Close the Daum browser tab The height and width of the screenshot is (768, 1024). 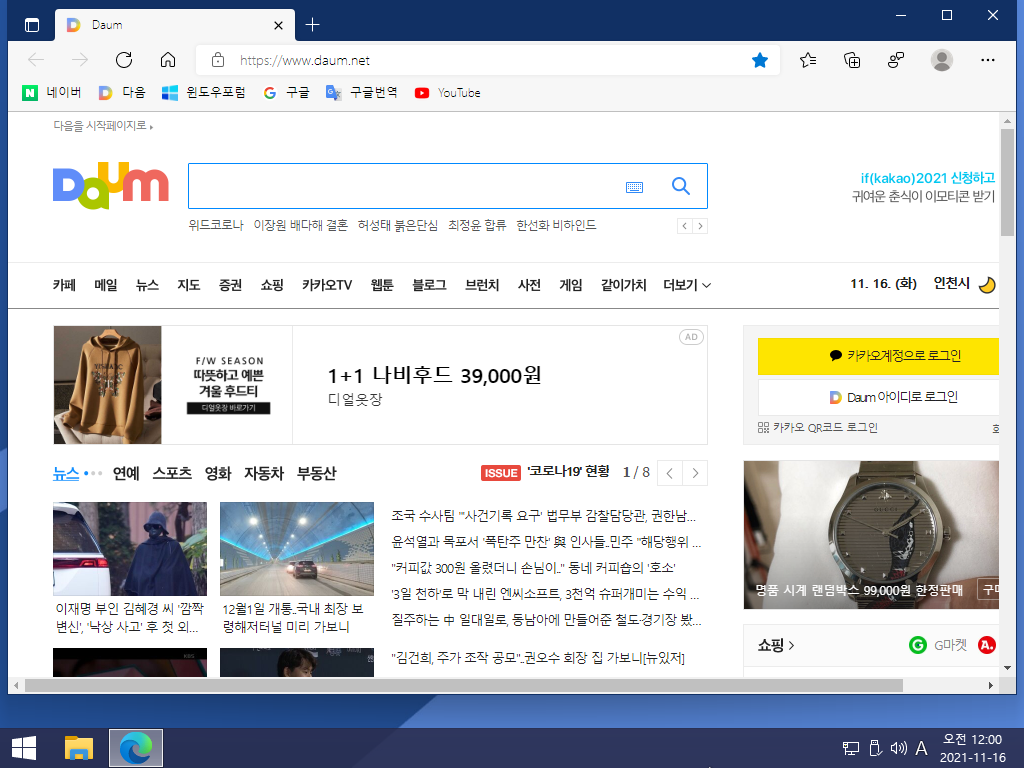(x=278, y=25)
